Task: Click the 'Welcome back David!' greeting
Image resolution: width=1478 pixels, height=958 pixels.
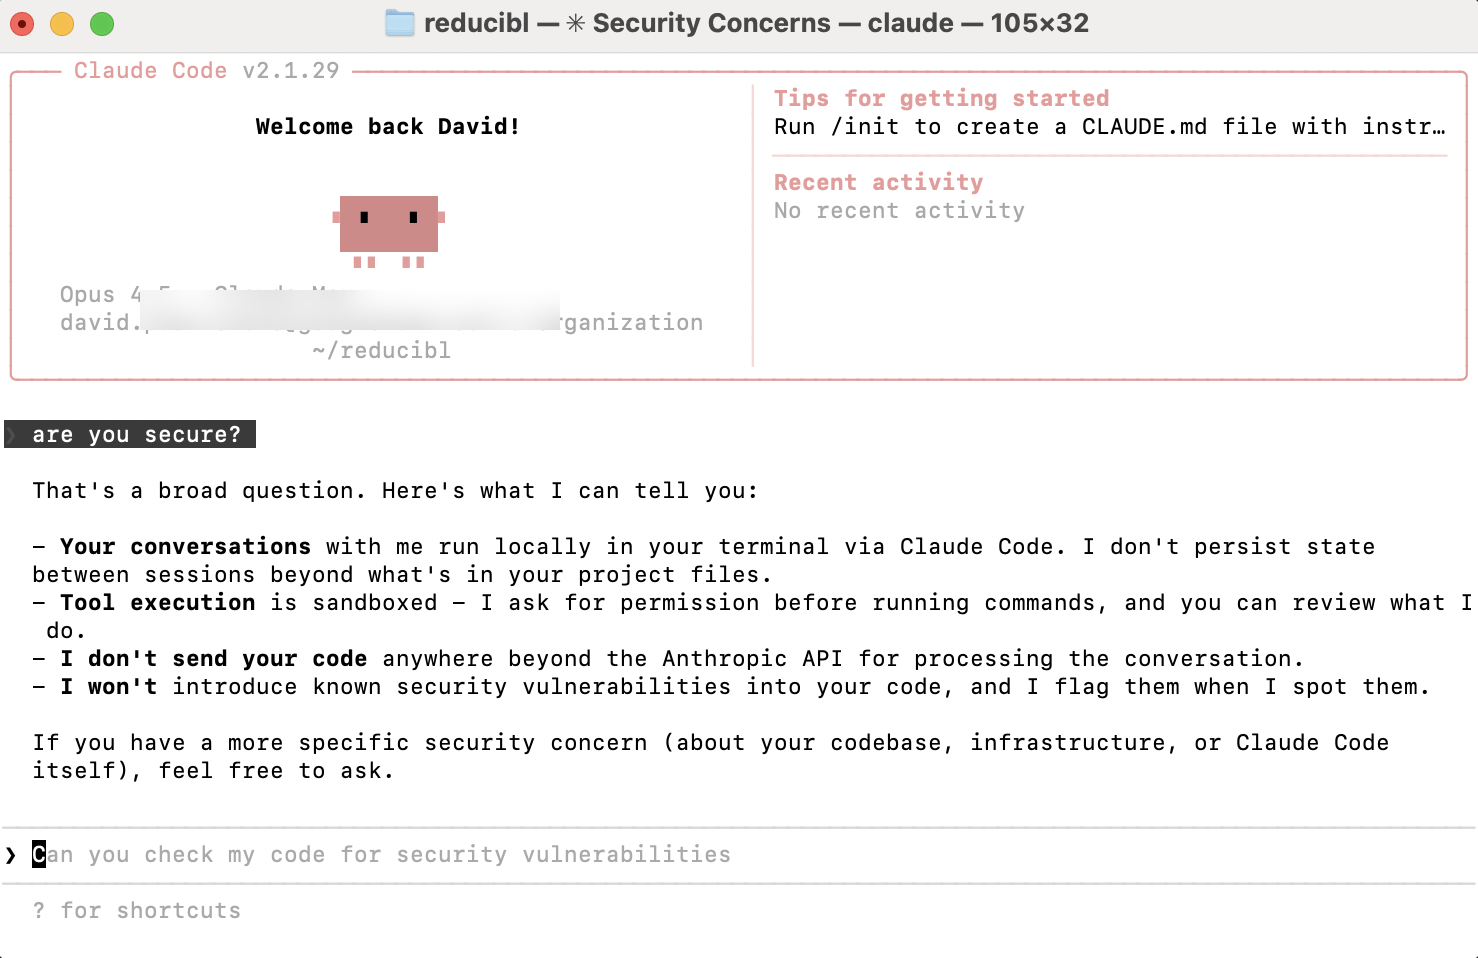Action: [x=387, y=126]
